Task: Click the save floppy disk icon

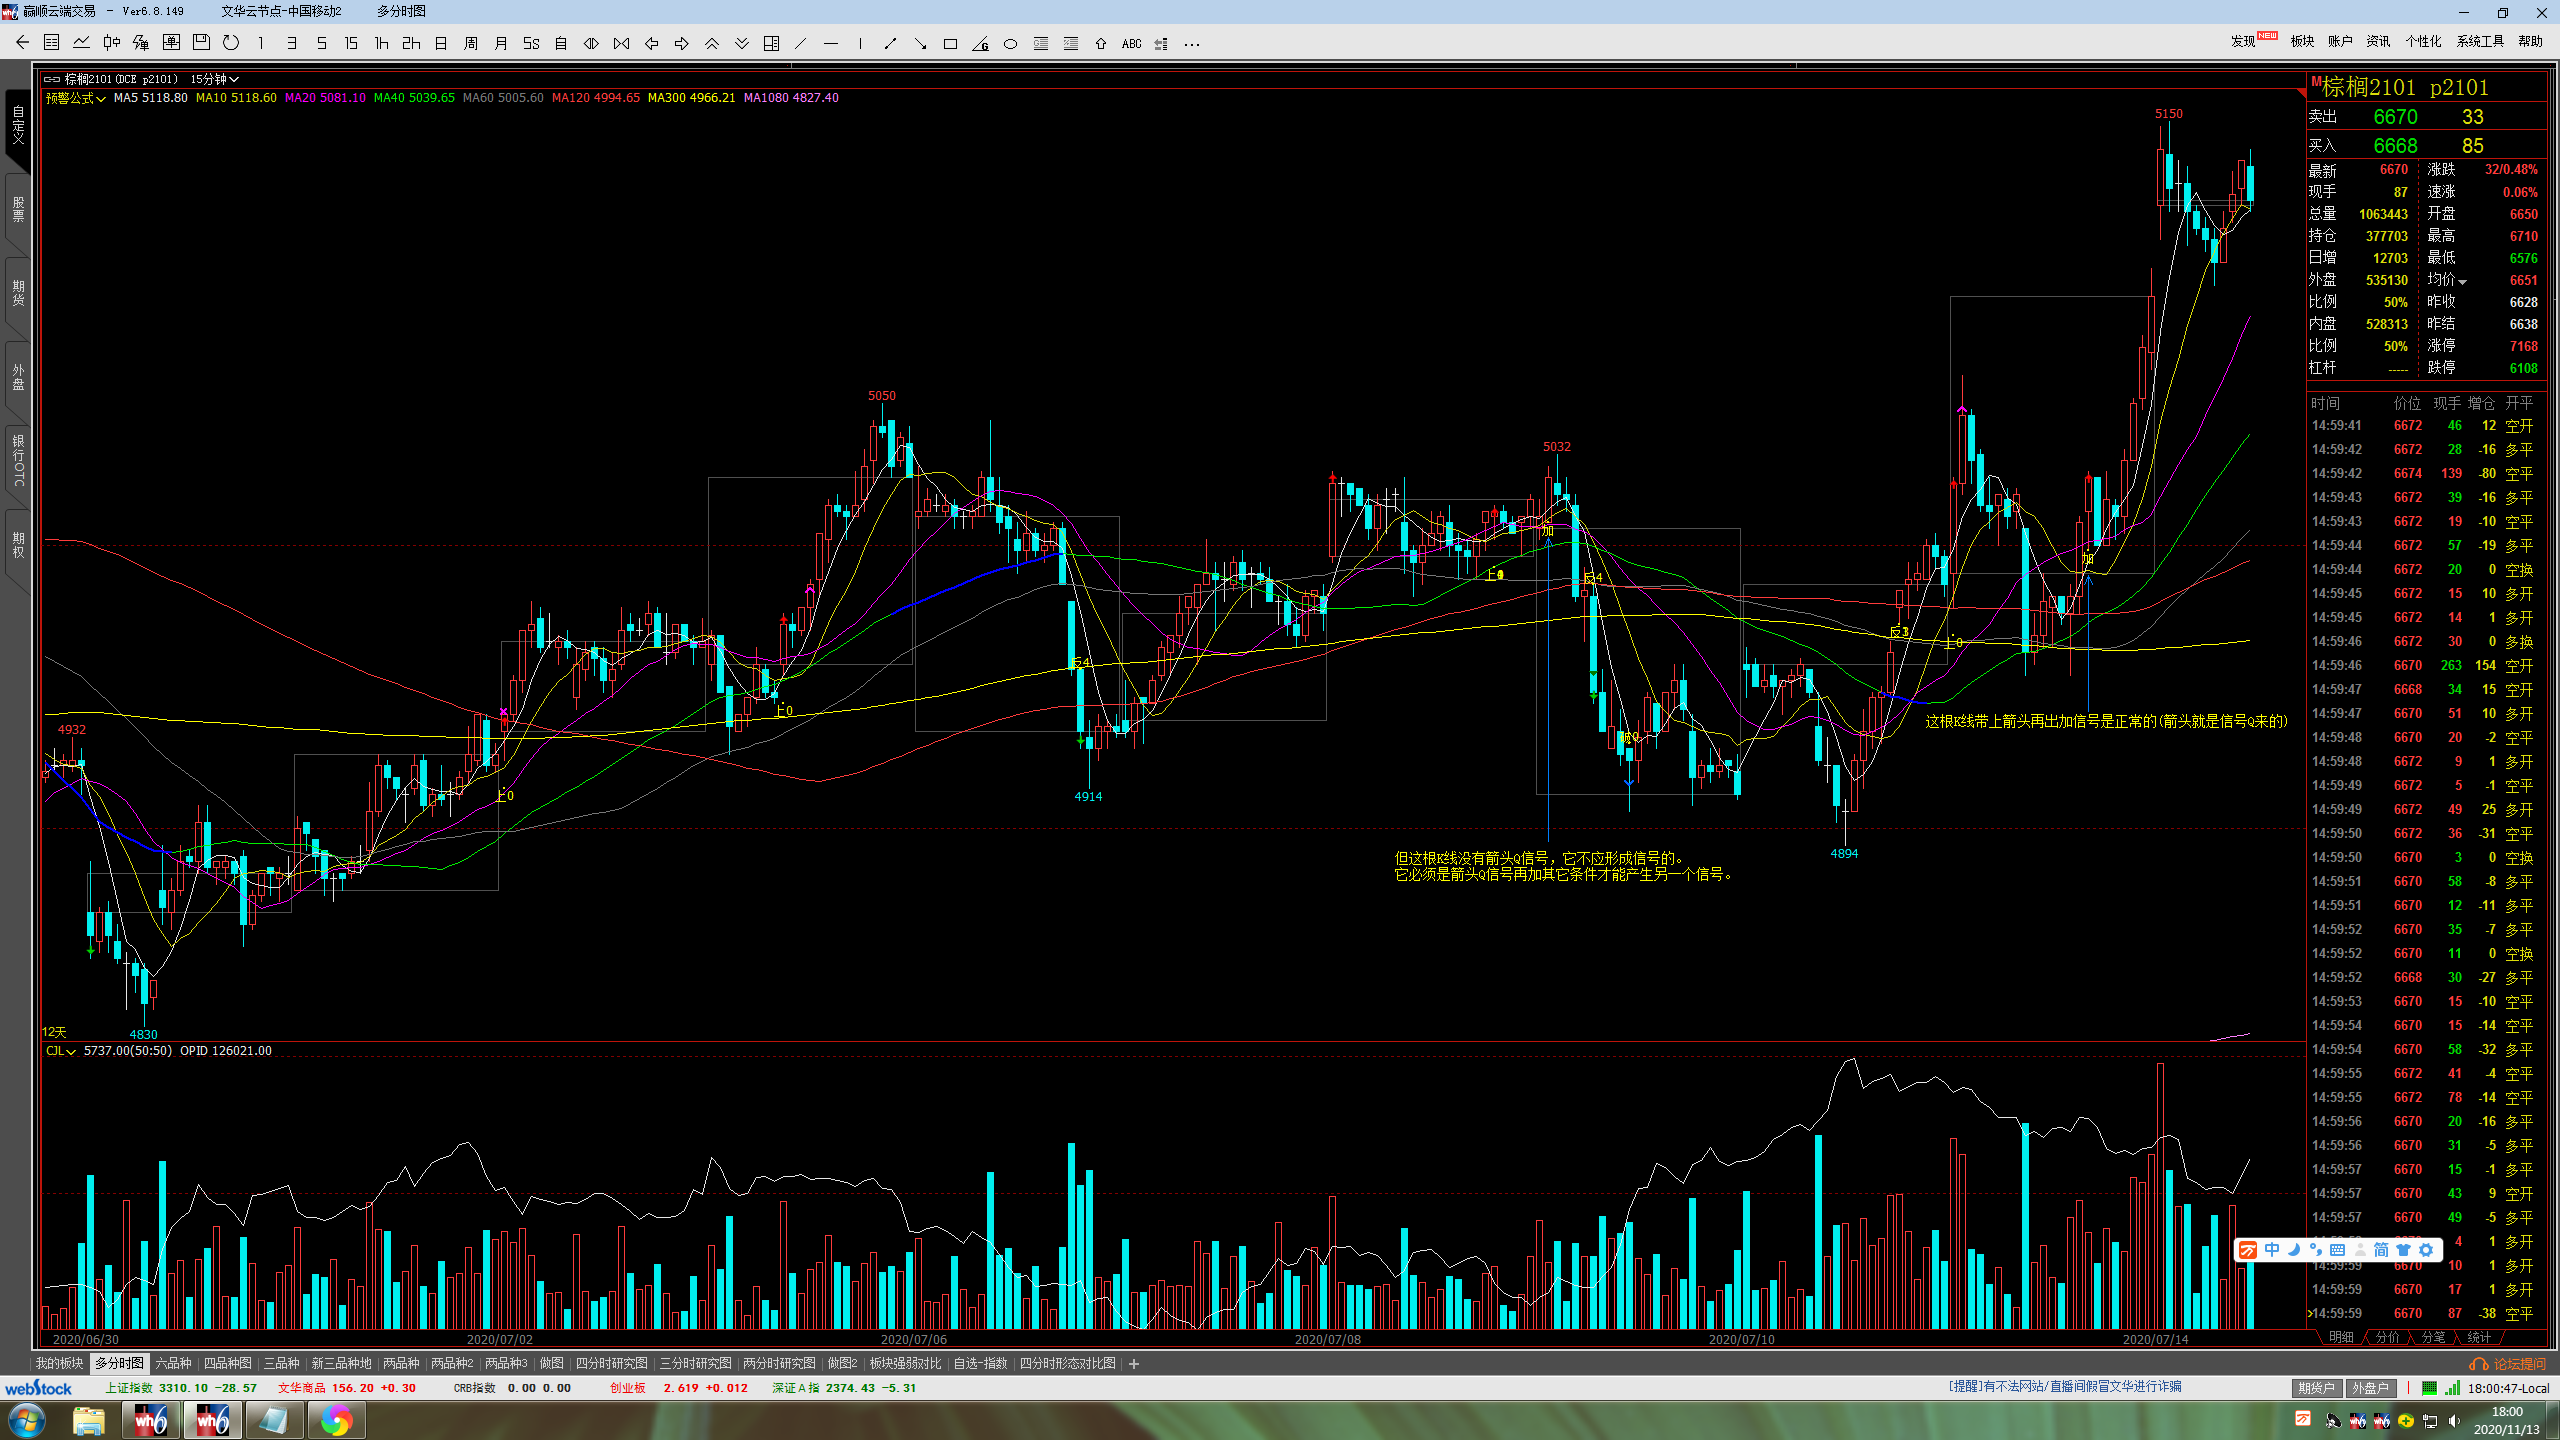Action: [201, 43]
